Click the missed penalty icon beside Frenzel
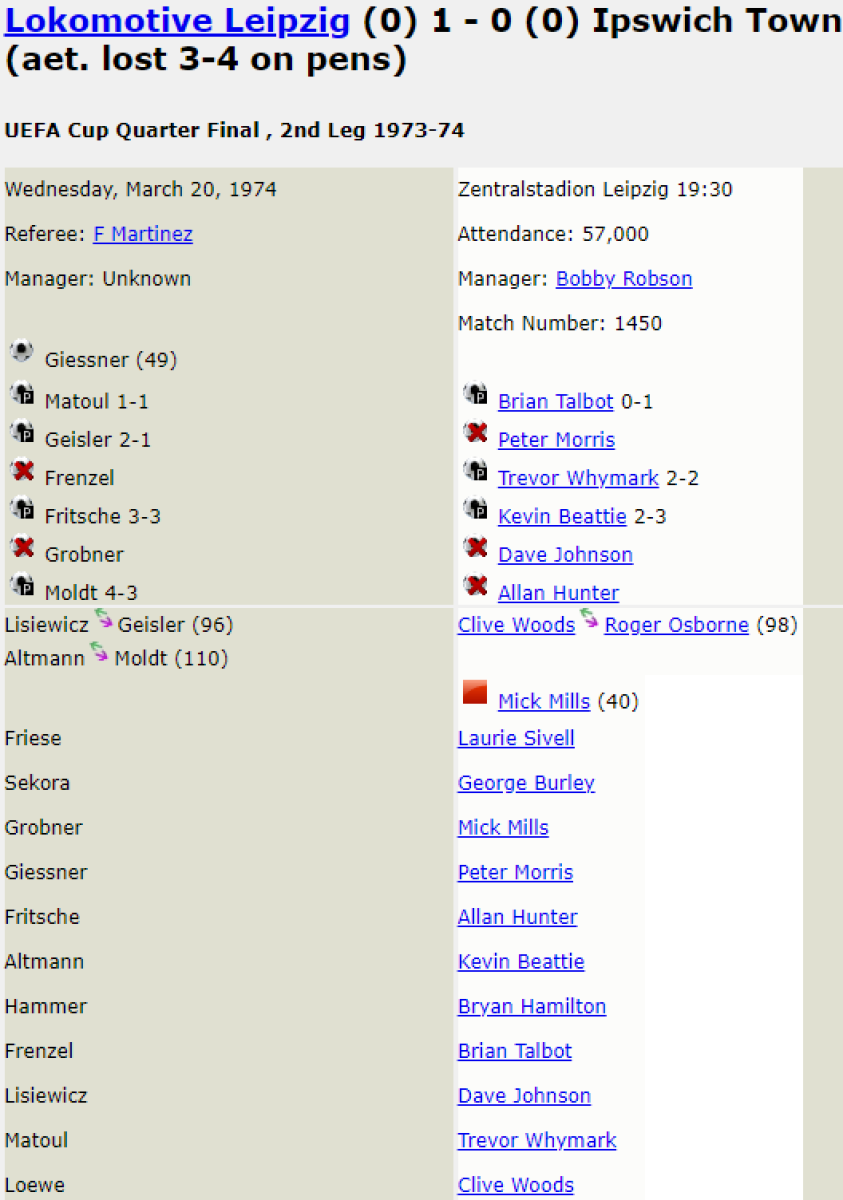This screenshot has height=1200, width=843. coord(22,470)
